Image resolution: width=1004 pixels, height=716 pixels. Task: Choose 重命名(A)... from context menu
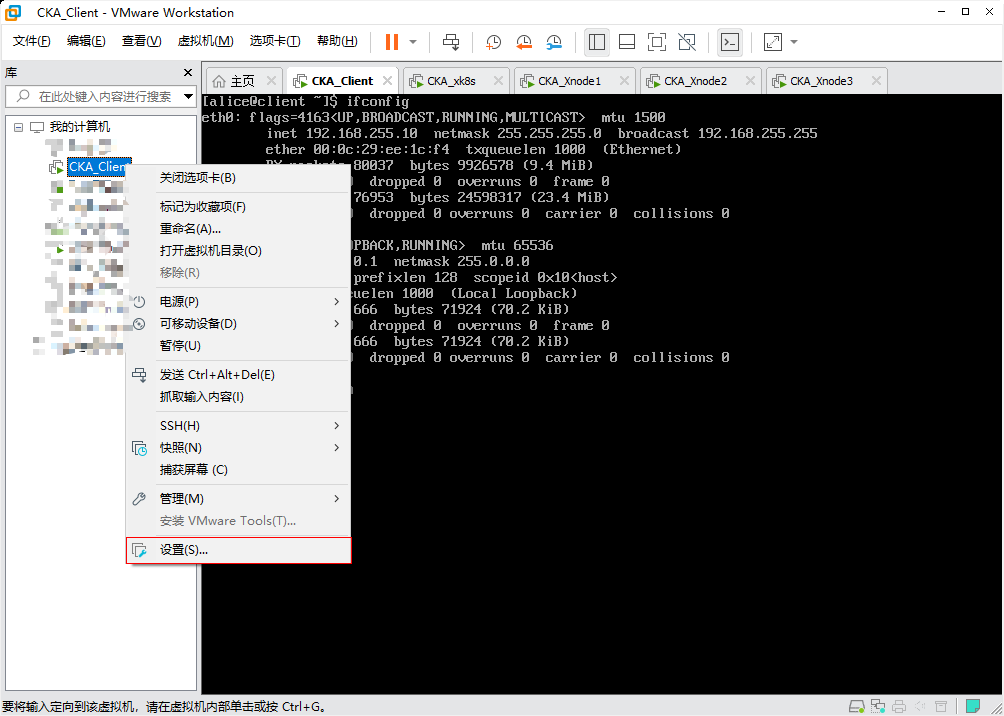(238, 229)
